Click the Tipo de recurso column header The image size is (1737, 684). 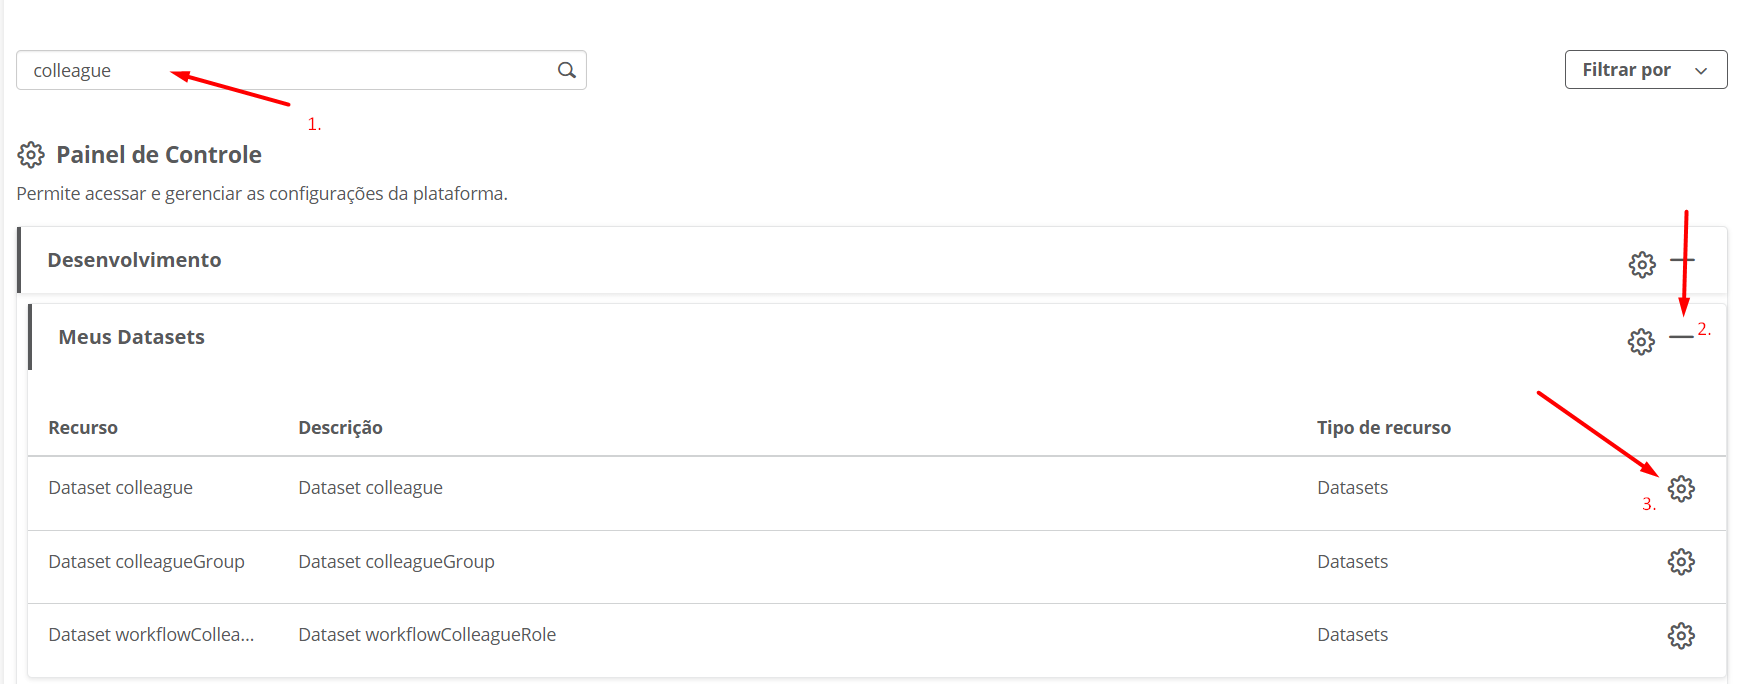pos(1383,428)
